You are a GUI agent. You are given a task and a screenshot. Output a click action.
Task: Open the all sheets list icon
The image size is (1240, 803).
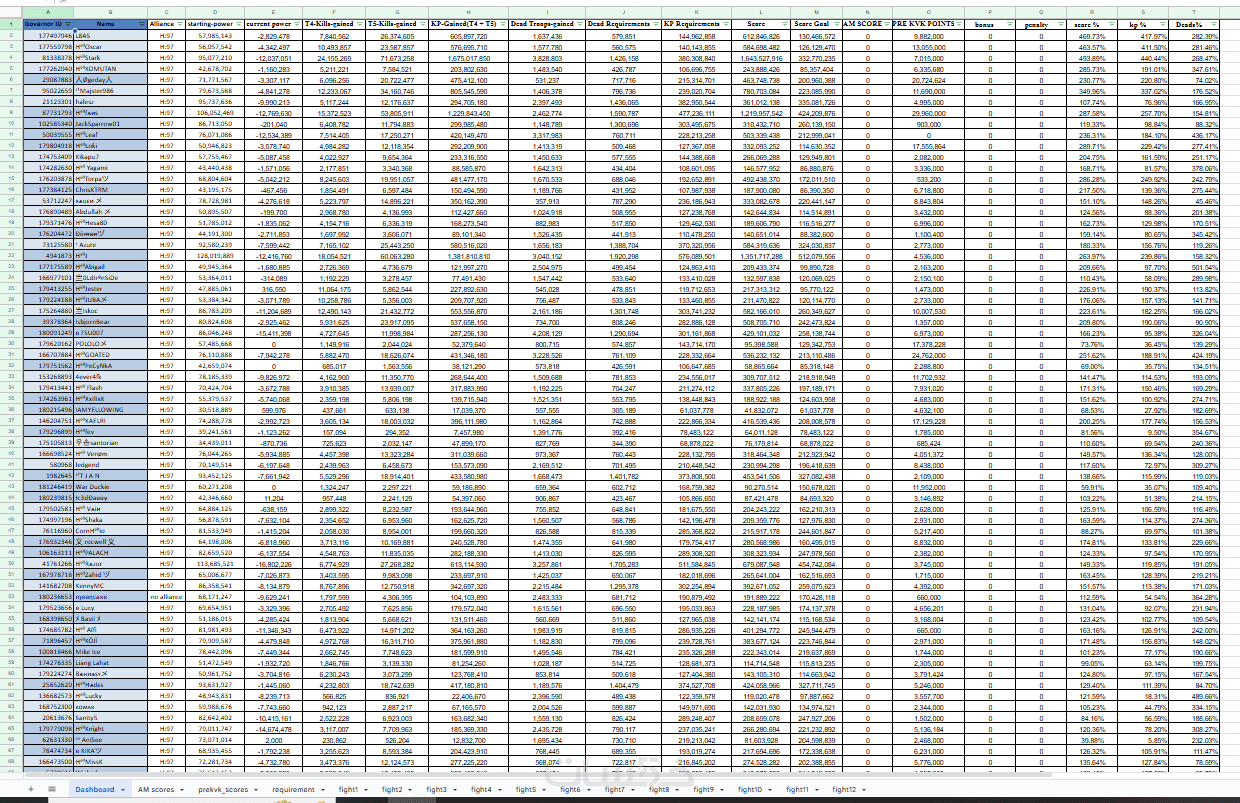click(52, 789)
